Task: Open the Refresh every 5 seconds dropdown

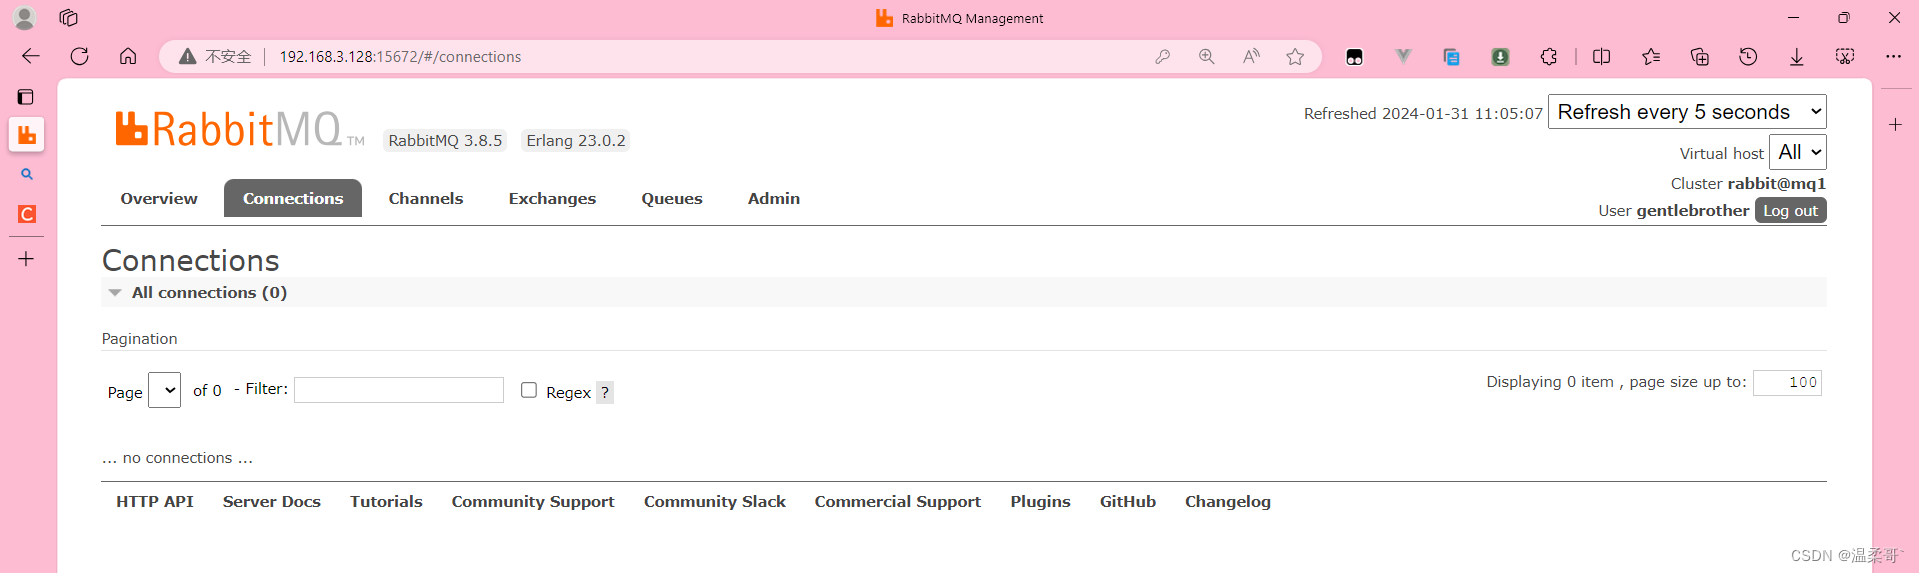Action: (x=1687, y=111)
